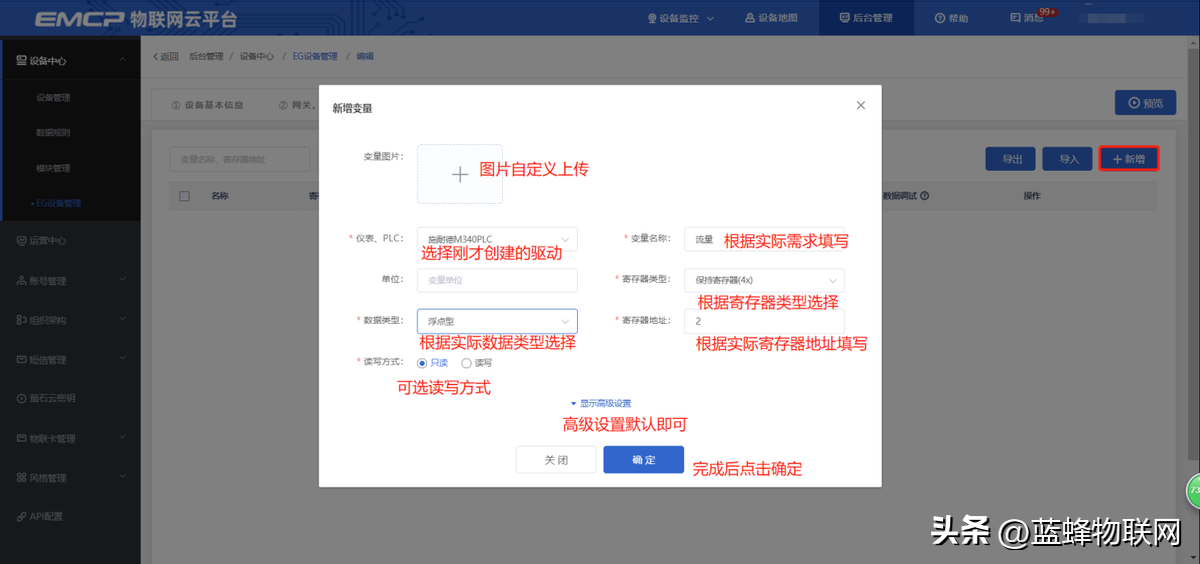Image resolution: width=1200 pixels, height=564 pixels.
Task: Click the plus icon to upload variable image
Action: tap(459, 175)
